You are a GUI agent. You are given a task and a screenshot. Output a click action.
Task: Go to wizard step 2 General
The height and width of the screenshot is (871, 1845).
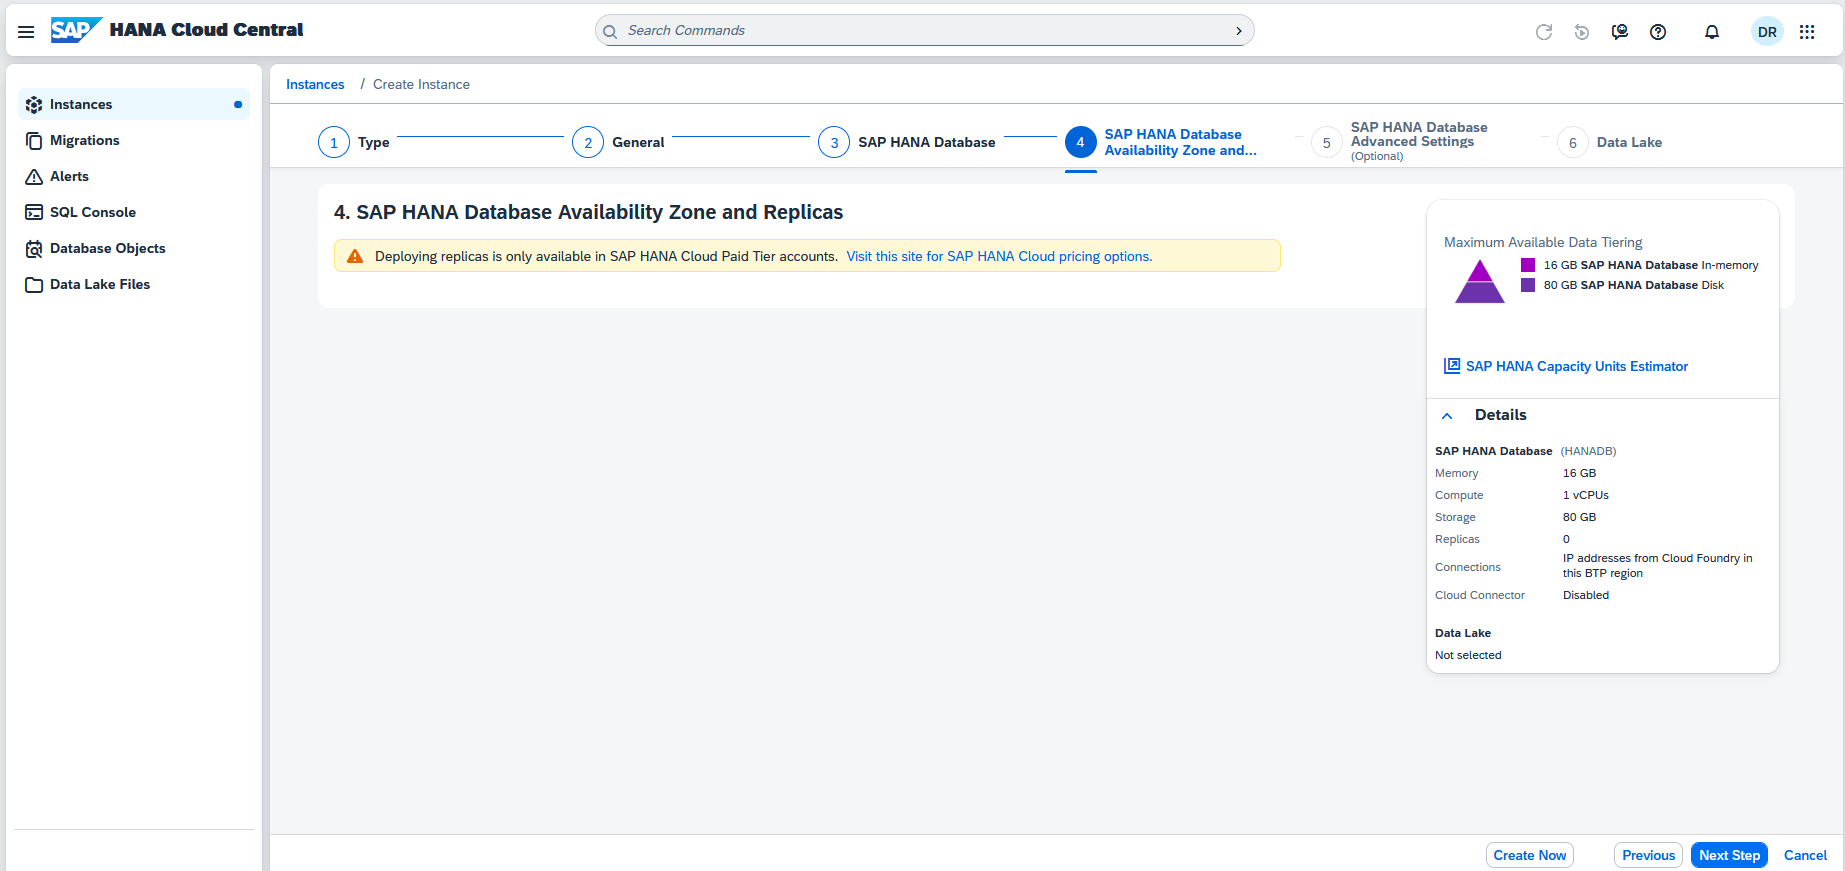[x=618, y=142]
